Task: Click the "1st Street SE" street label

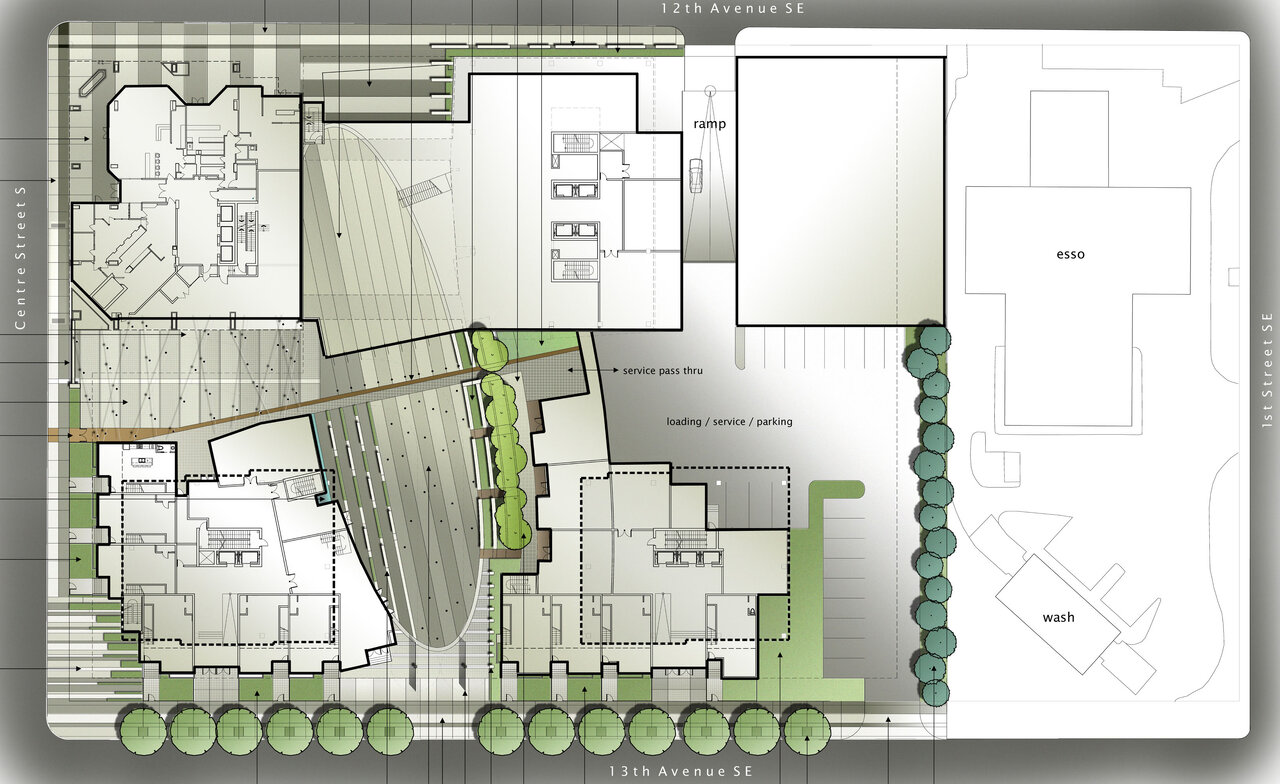Action: tap(1267, 370)
